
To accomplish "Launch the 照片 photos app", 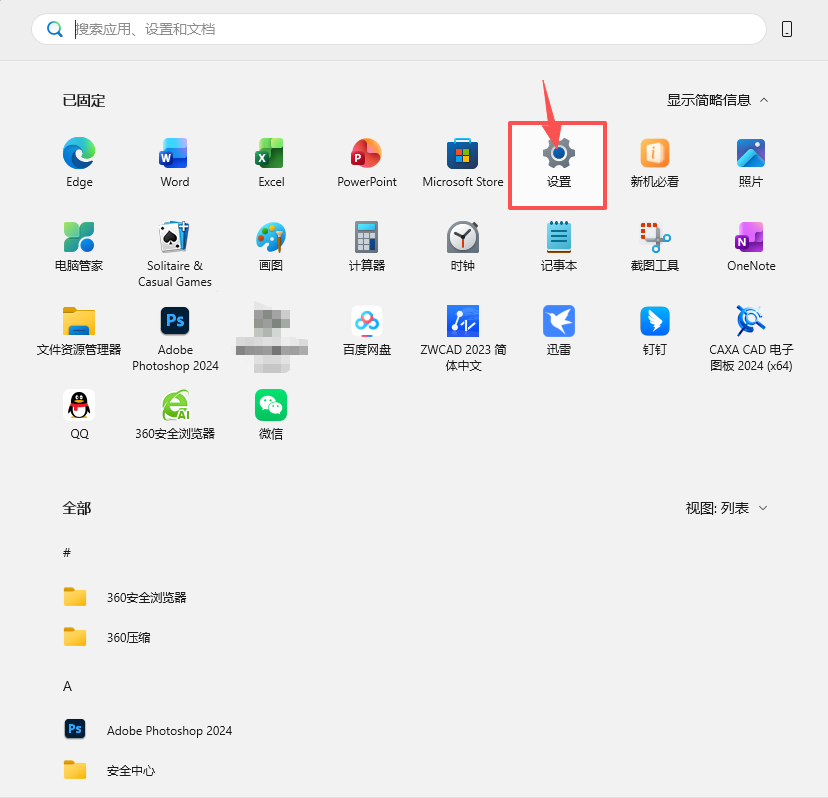I will tap(750, 163).
